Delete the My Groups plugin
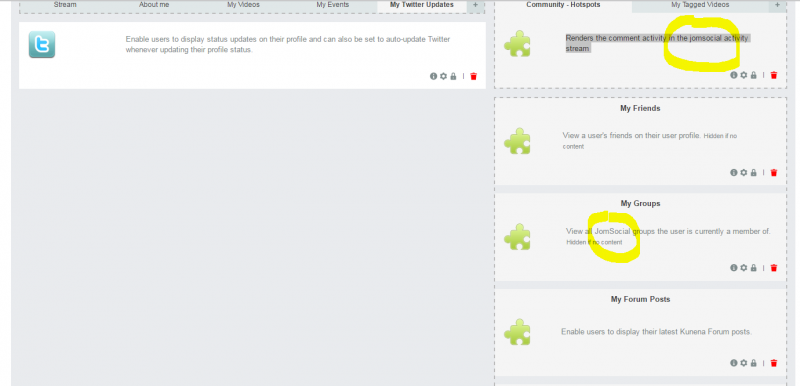 tap(774, 267)
